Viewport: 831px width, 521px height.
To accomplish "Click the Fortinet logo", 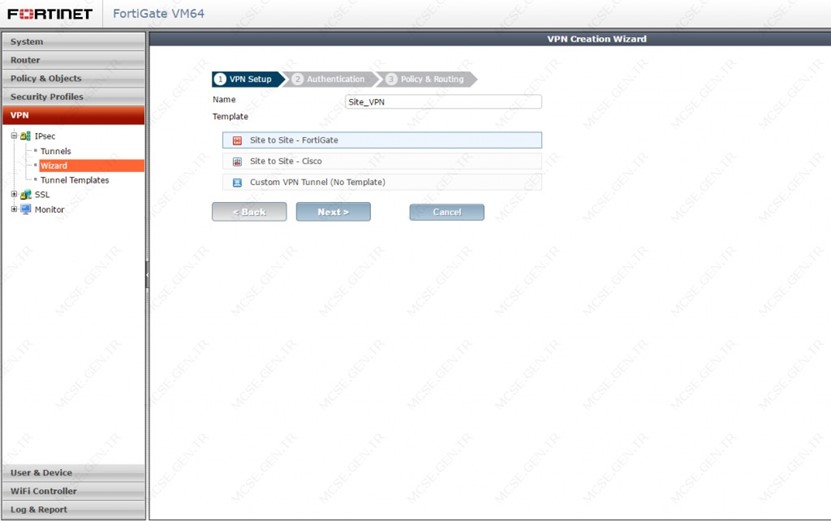I will (50, 14).
